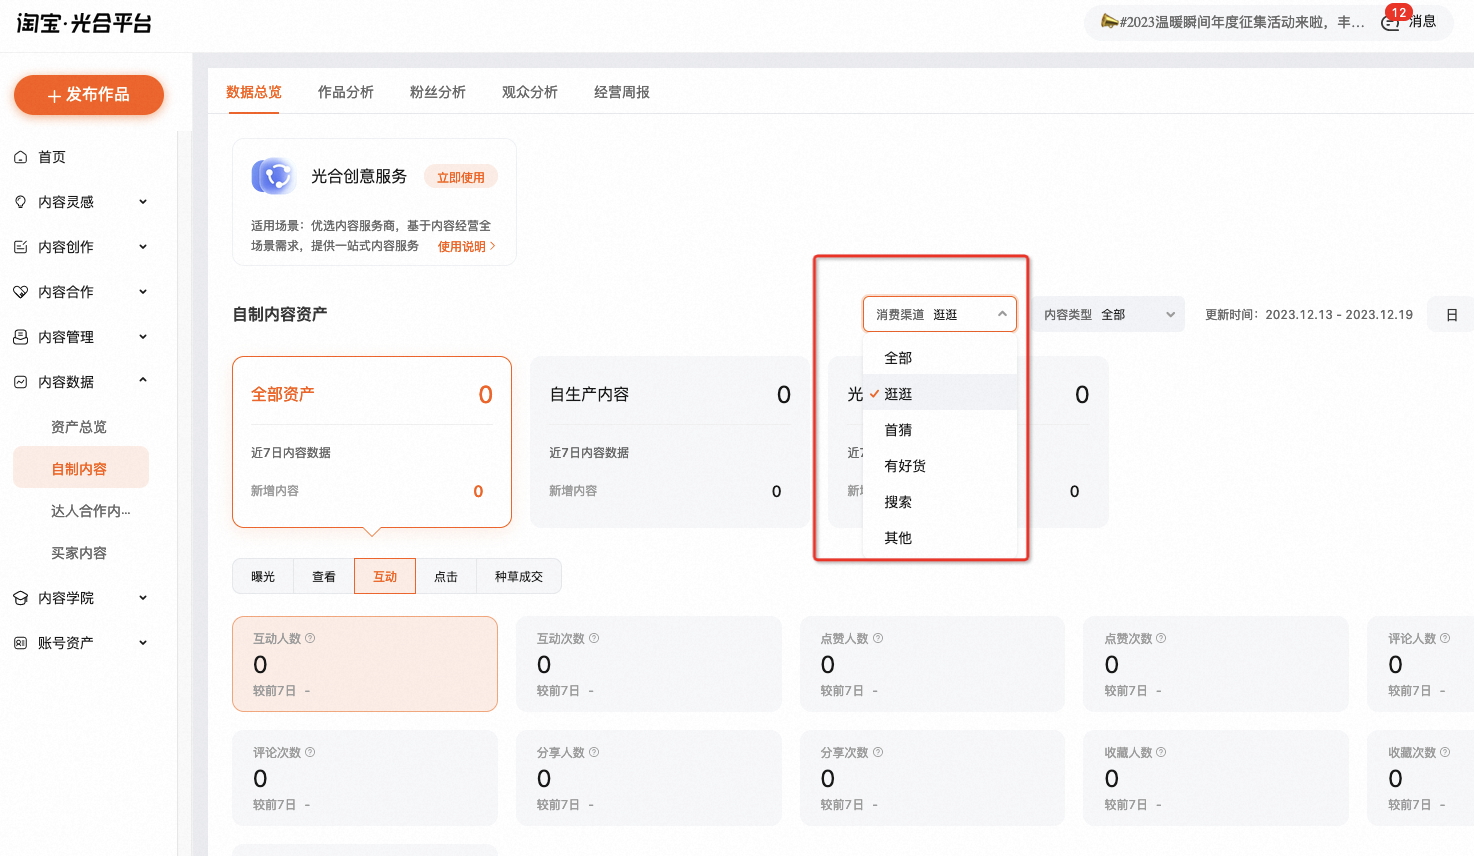Click the help icon next to 收藏人数
The height and width of the screenshot is (856, 1474).
pos(1161,752)
